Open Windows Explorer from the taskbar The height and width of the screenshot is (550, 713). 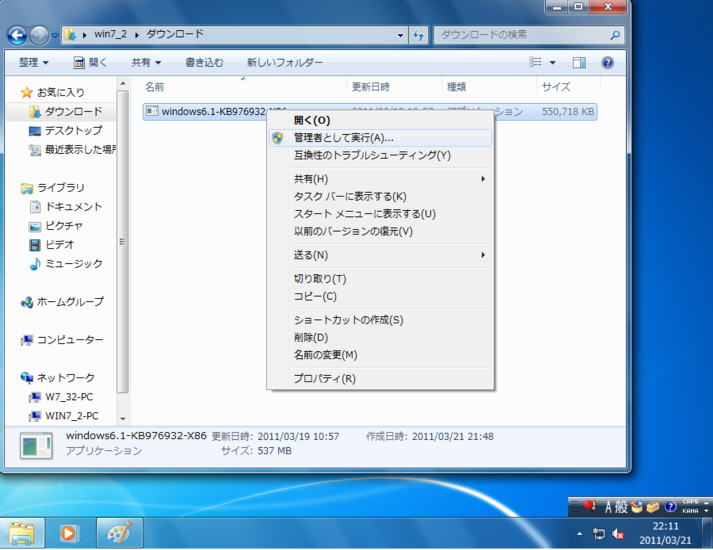pos(21,533)
